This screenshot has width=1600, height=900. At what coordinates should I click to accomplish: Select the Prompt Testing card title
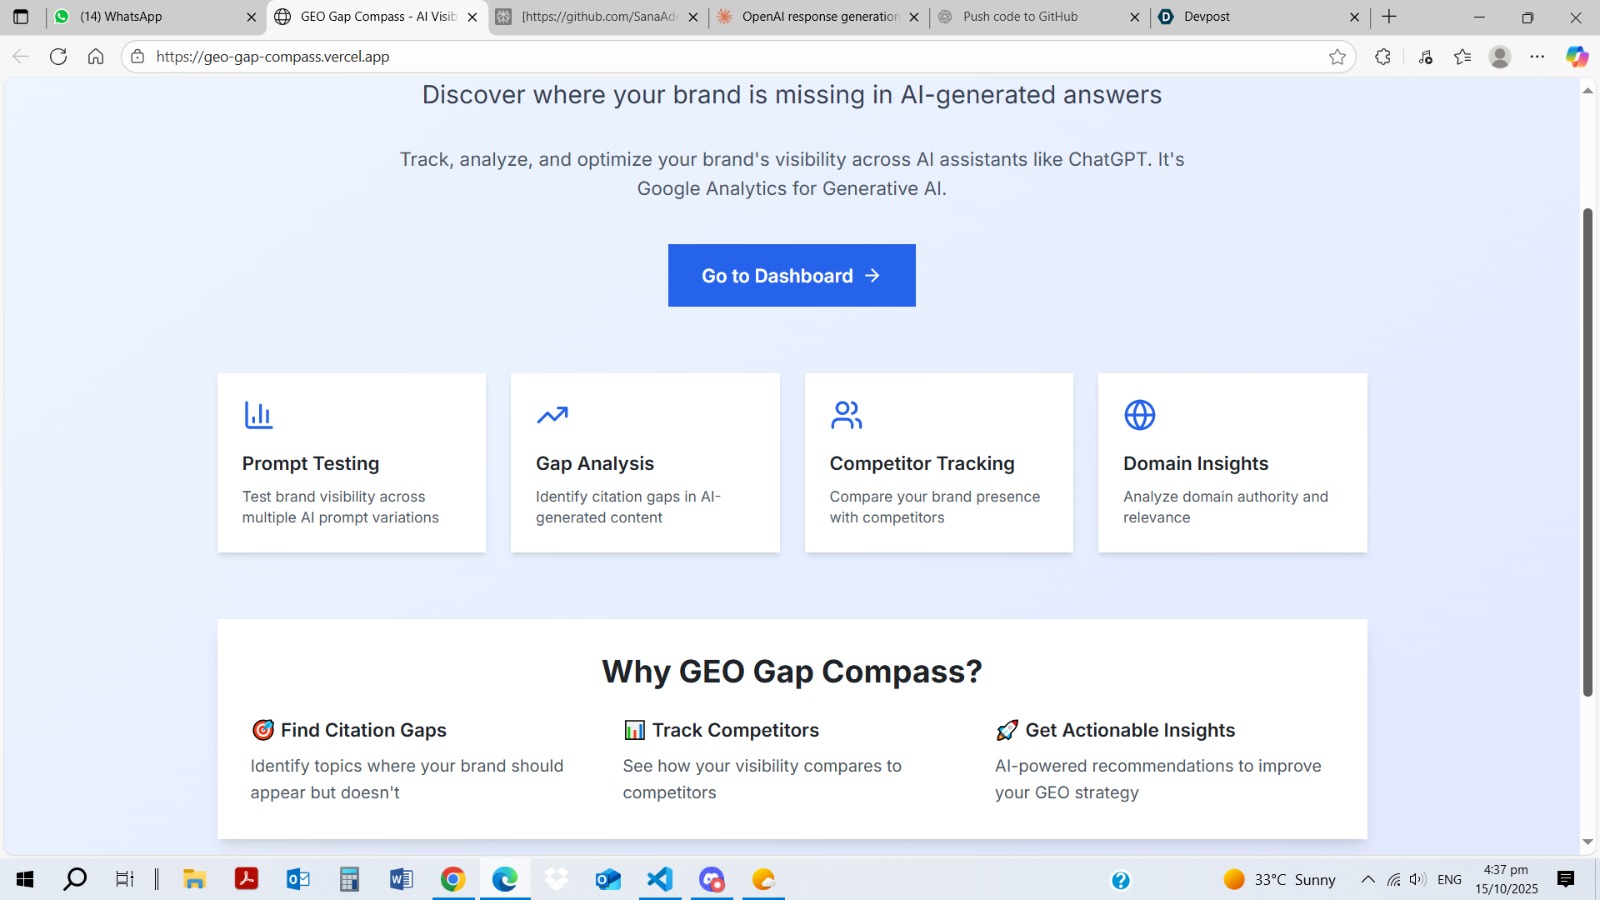[x=311, y=463]
